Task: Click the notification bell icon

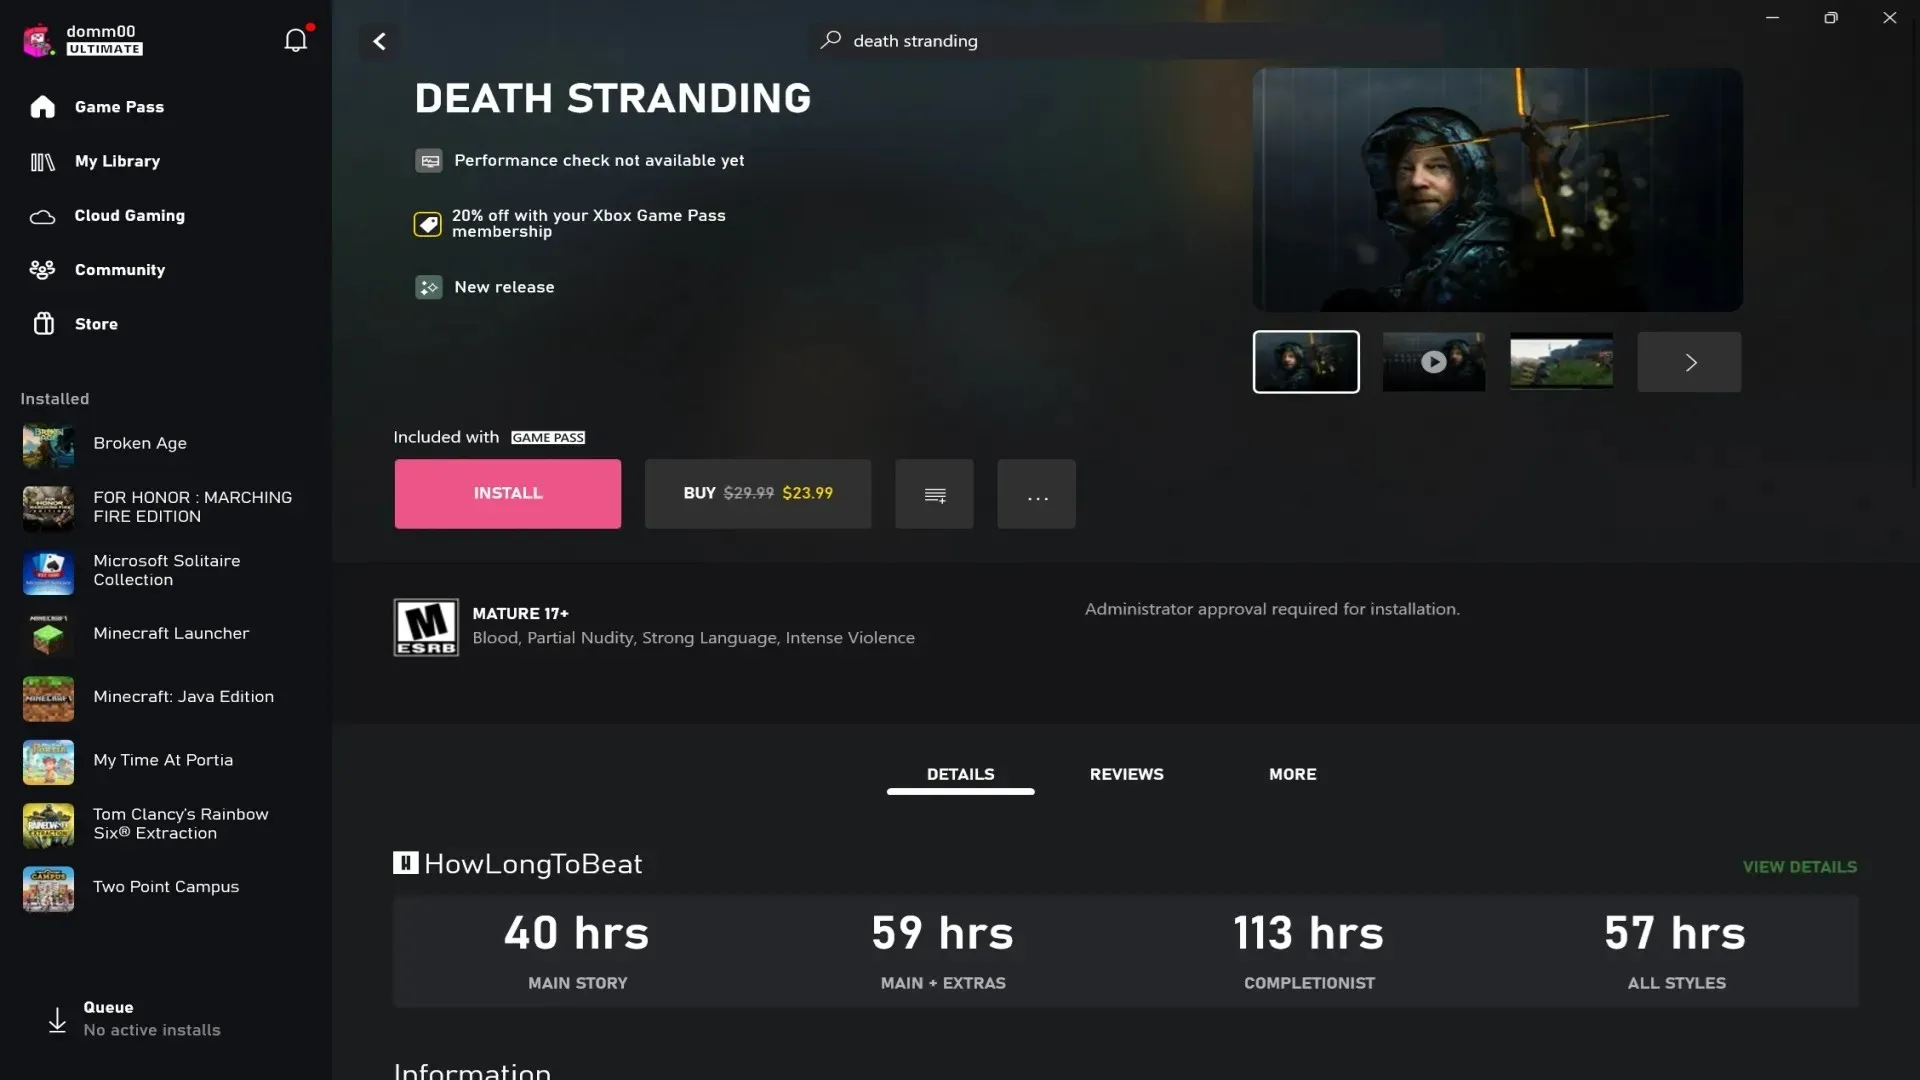Action: (x=294, y=40)
